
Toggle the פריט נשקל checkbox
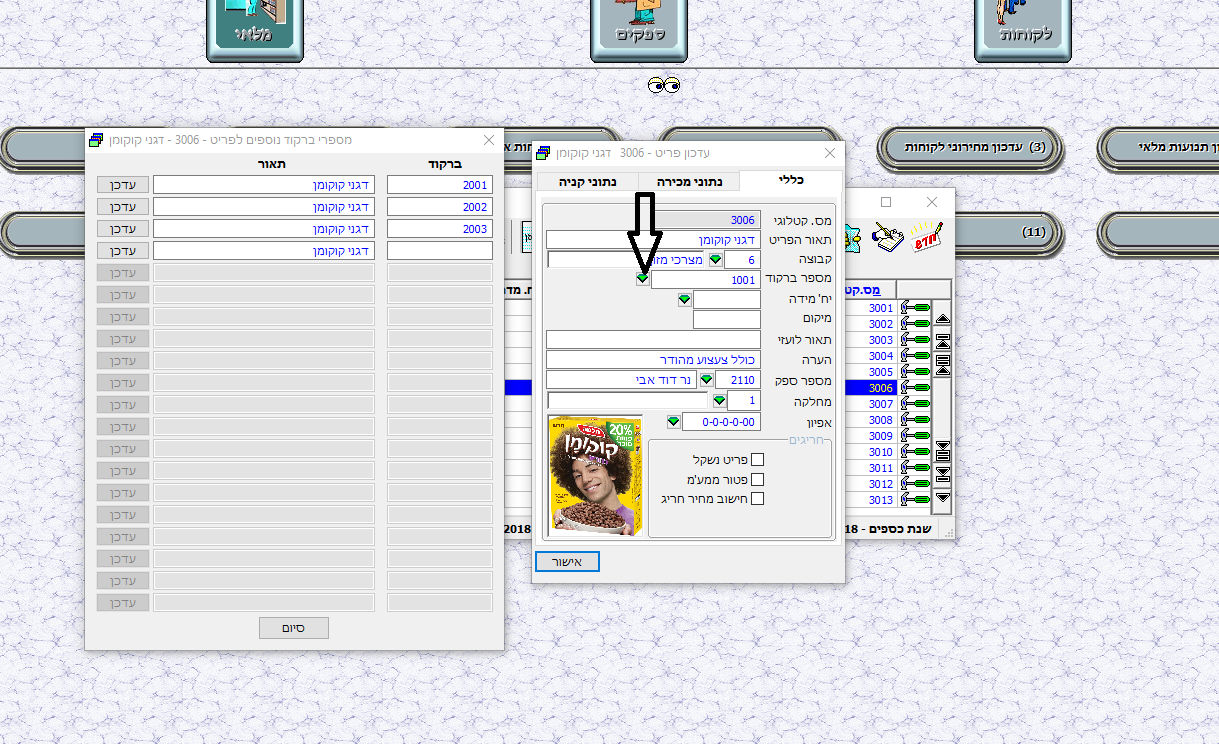757,460
